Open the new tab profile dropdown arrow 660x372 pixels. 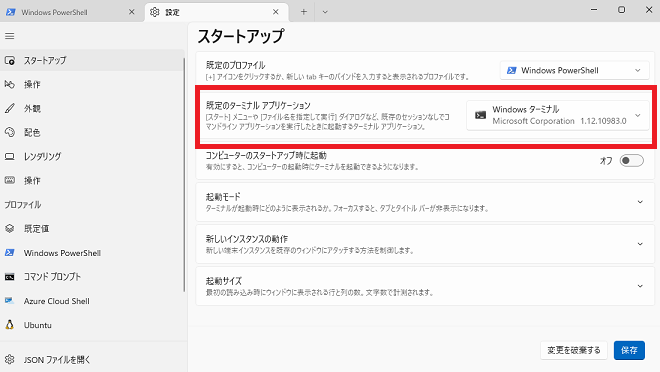tap(325, 12)
